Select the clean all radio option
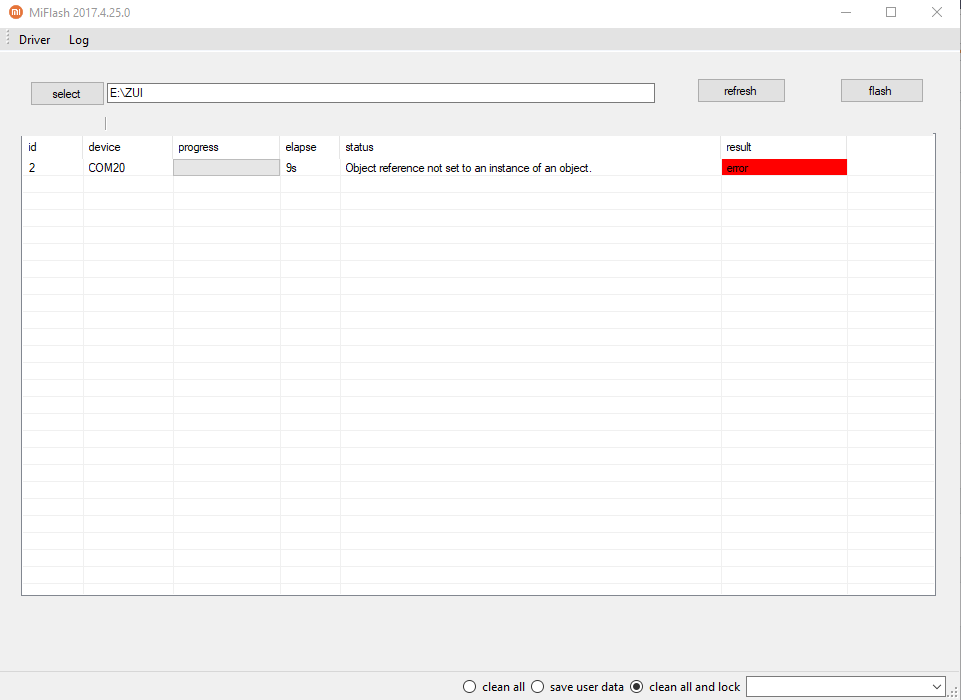Viewport: 961px width, 700px height. point(494,687)
